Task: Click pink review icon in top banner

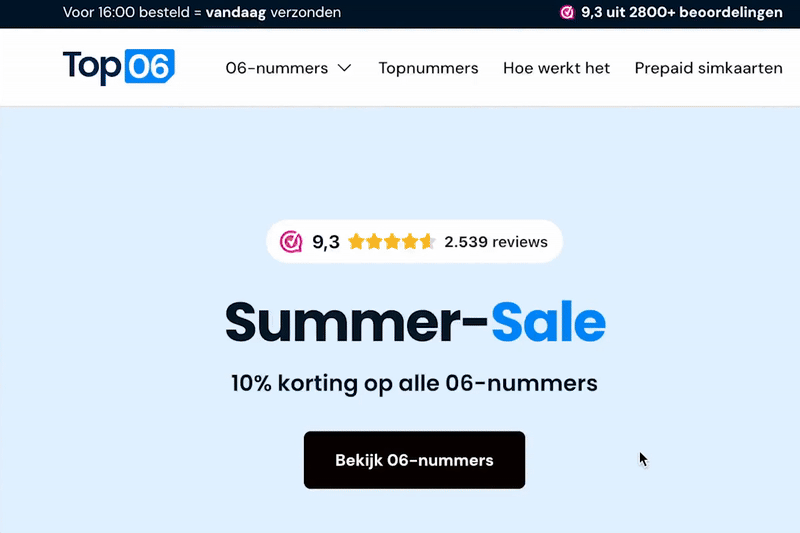Action: (x=567, y=12)
